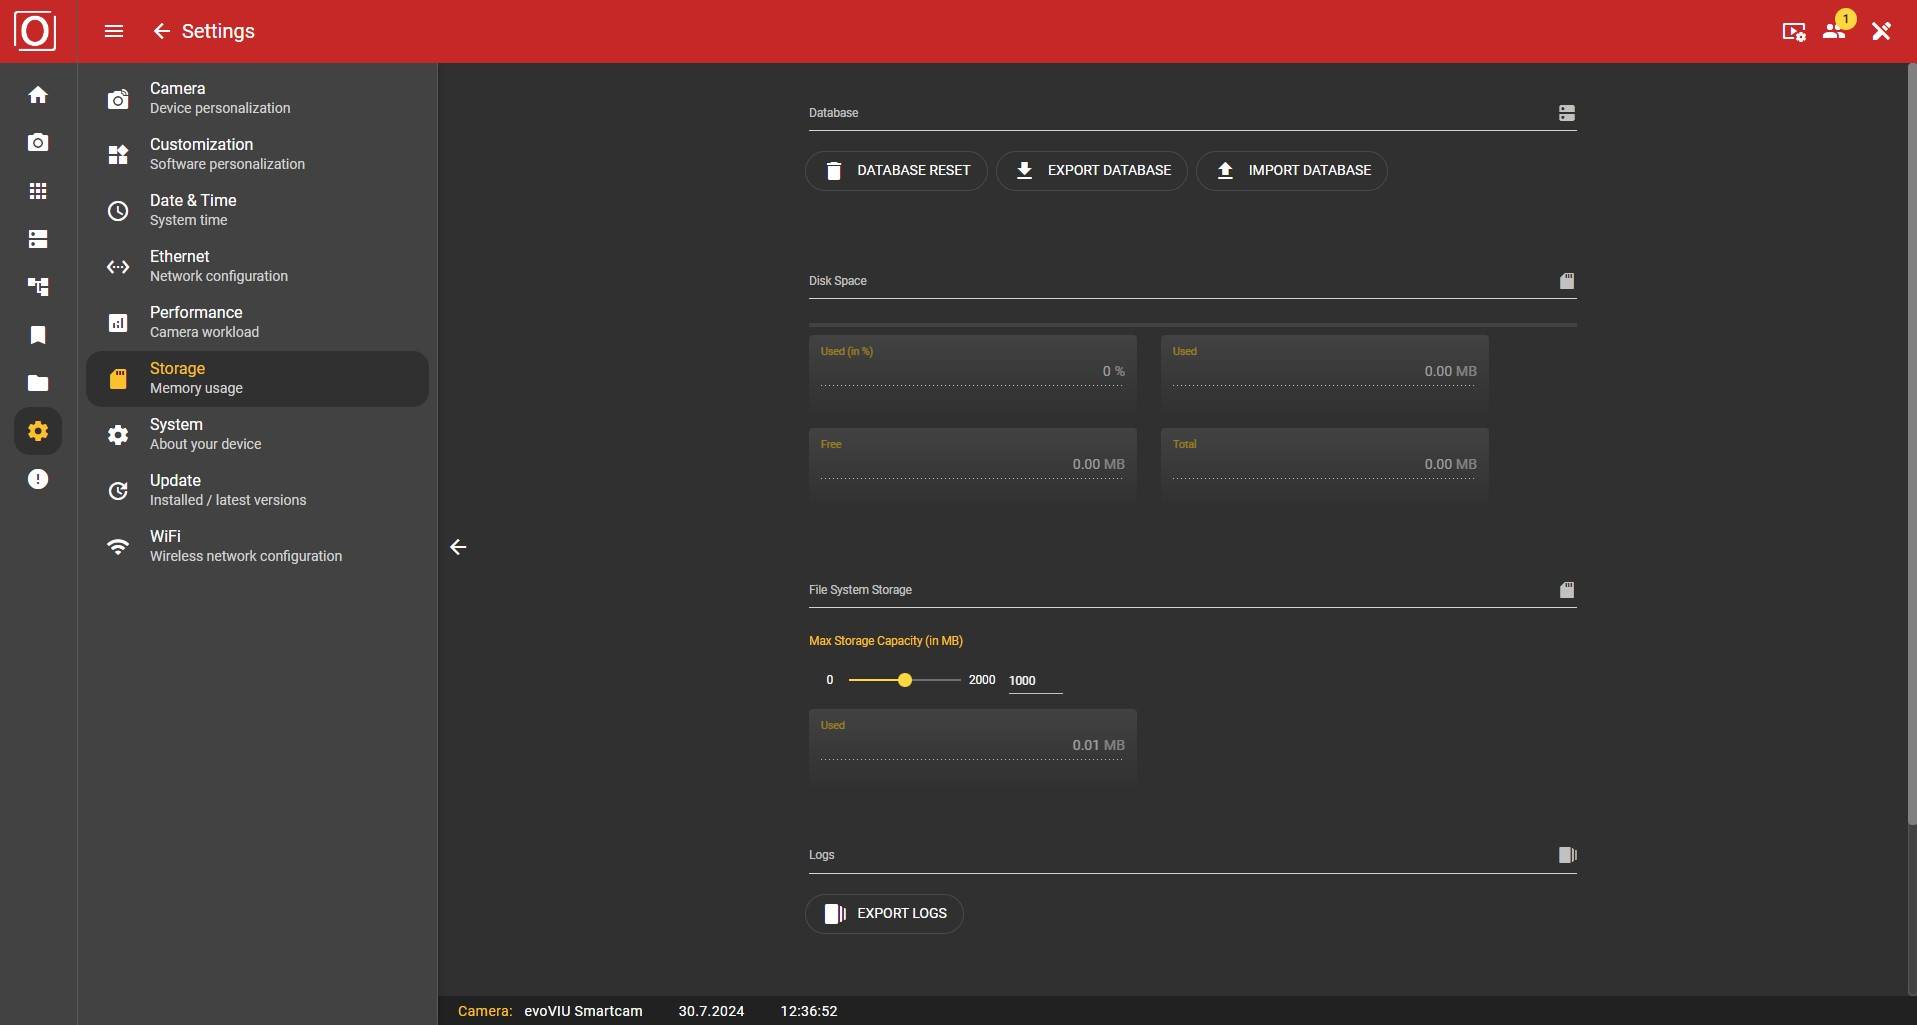Open Ethernet network configuration
This screenshot has height=1025, width=1917.
coord(257,266)
